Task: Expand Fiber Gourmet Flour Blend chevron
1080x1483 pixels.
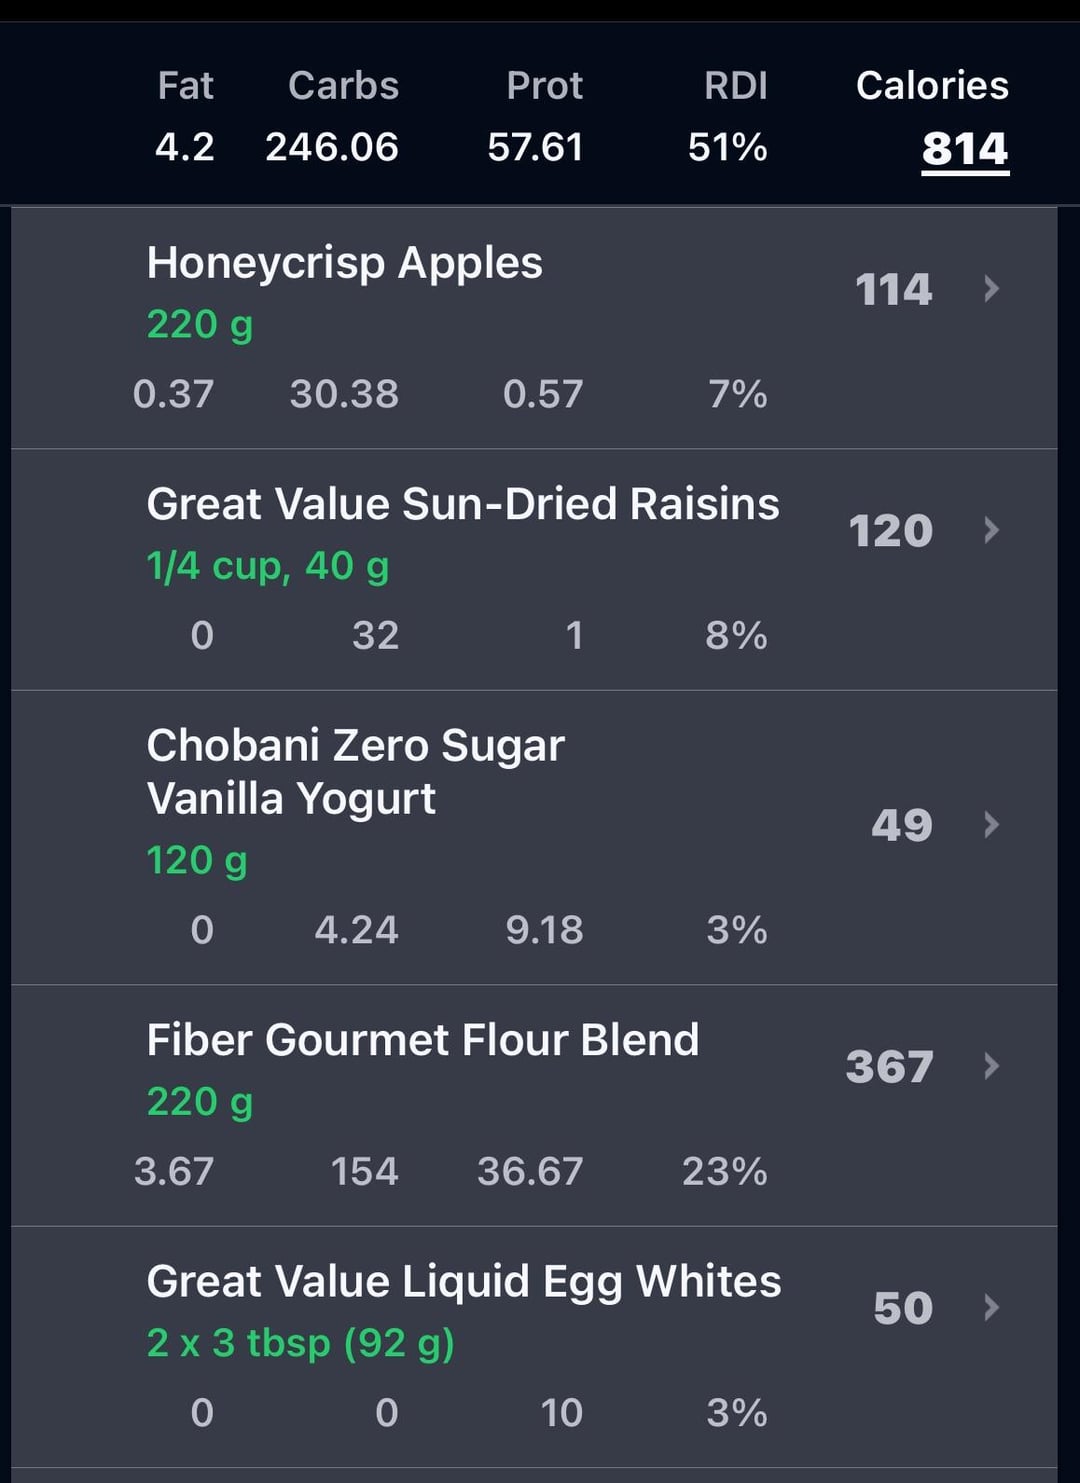Action: [991, 1066]
